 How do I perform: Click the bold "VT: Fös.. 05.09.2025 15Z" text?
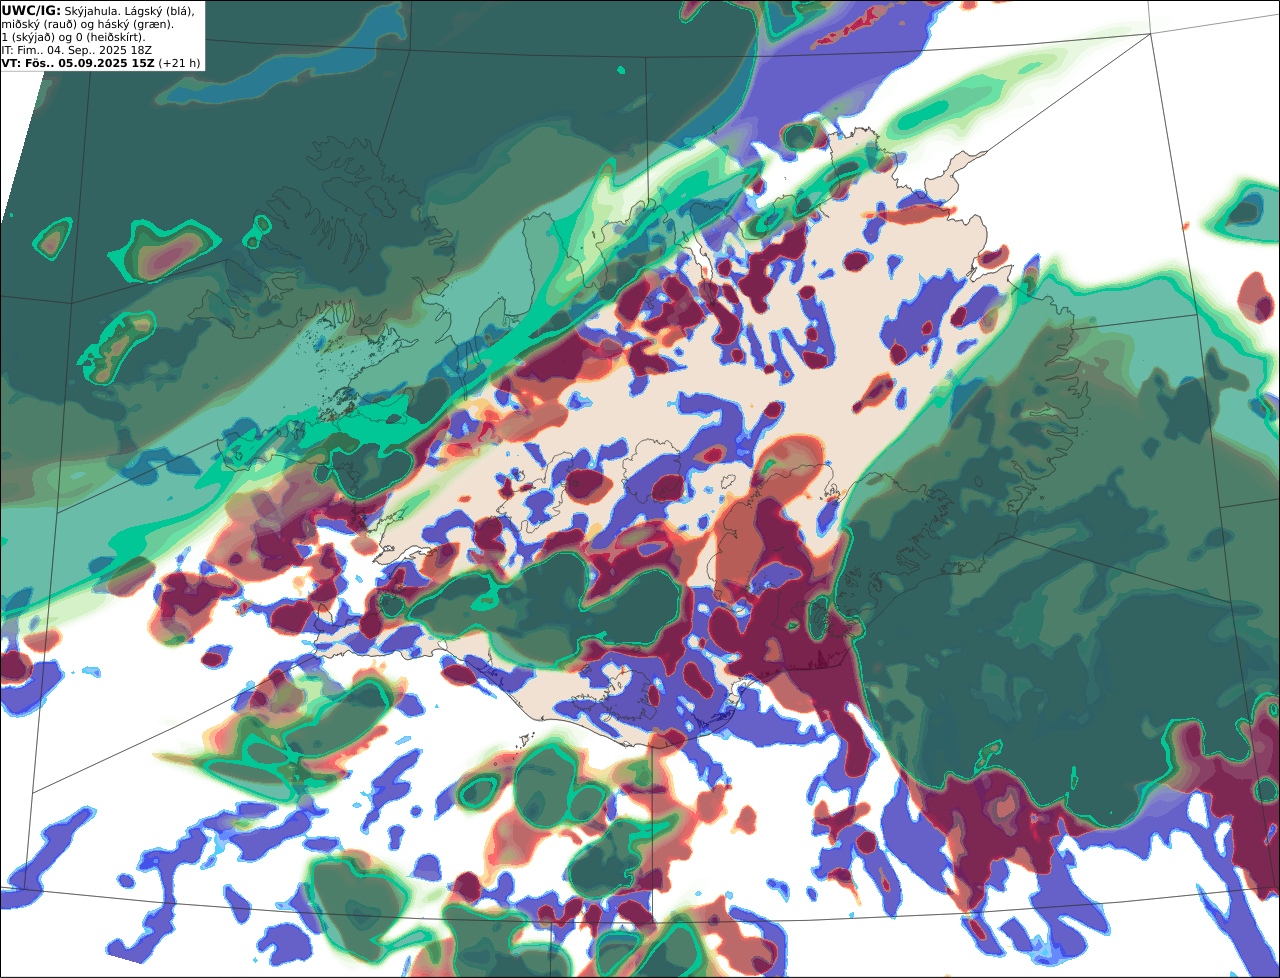coord(78,62)
